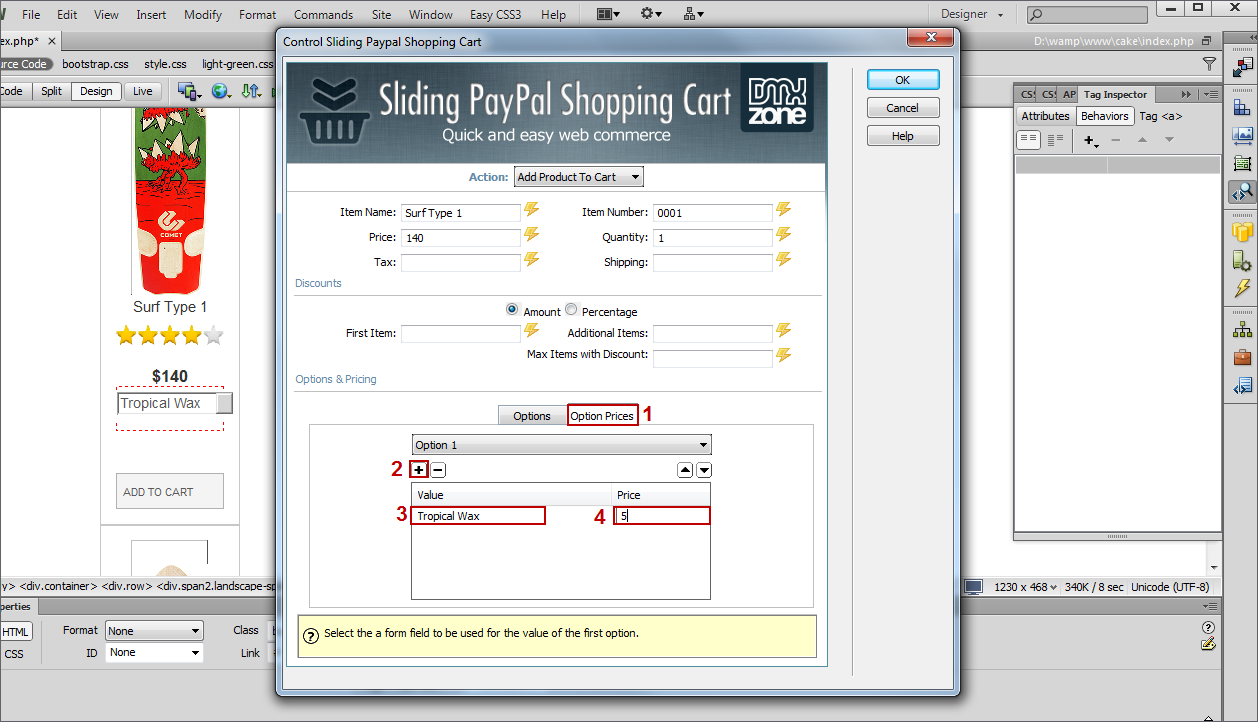Image resolution: width=1258 pixels, height=722 pixels.
Task: Select the Attributes tab in Tag Inspector
Action: (1045, 116)
